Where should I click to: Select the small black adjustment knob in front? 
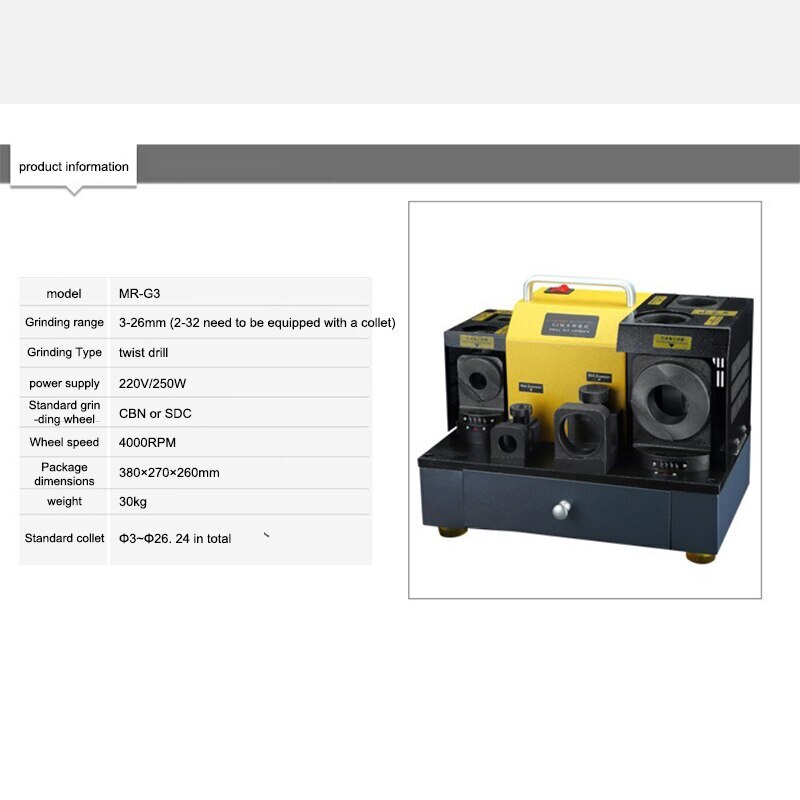click(x=521, y=410)
